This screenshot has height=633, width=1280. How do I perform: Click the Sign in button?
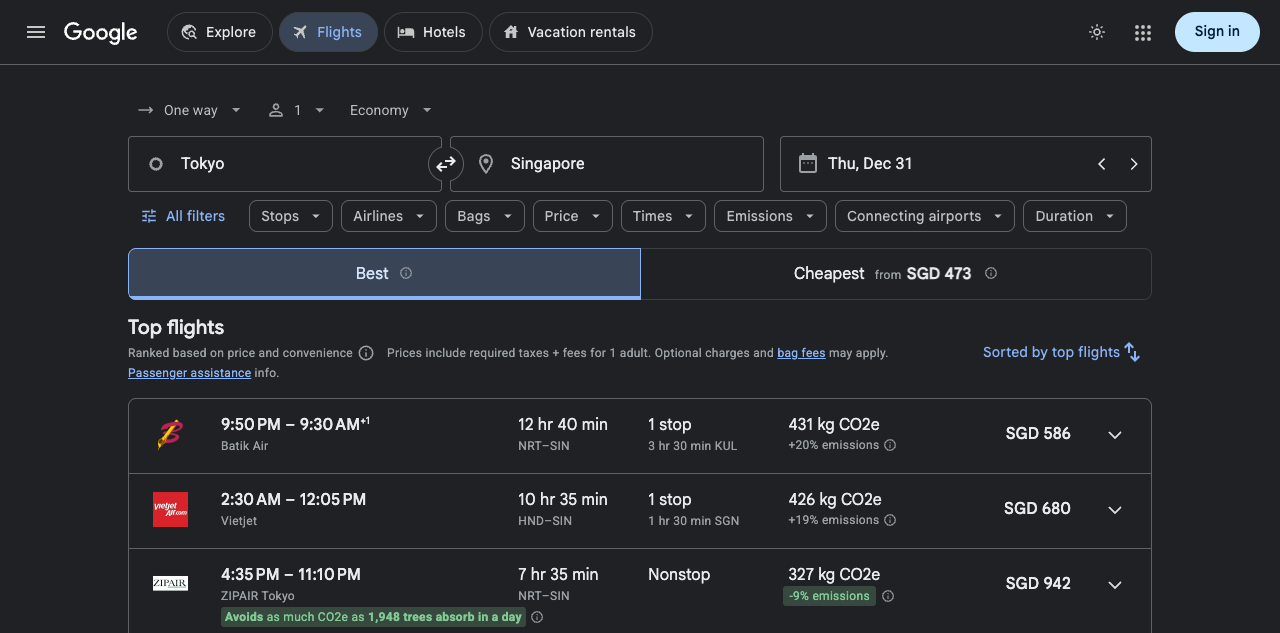(1217, 32)
